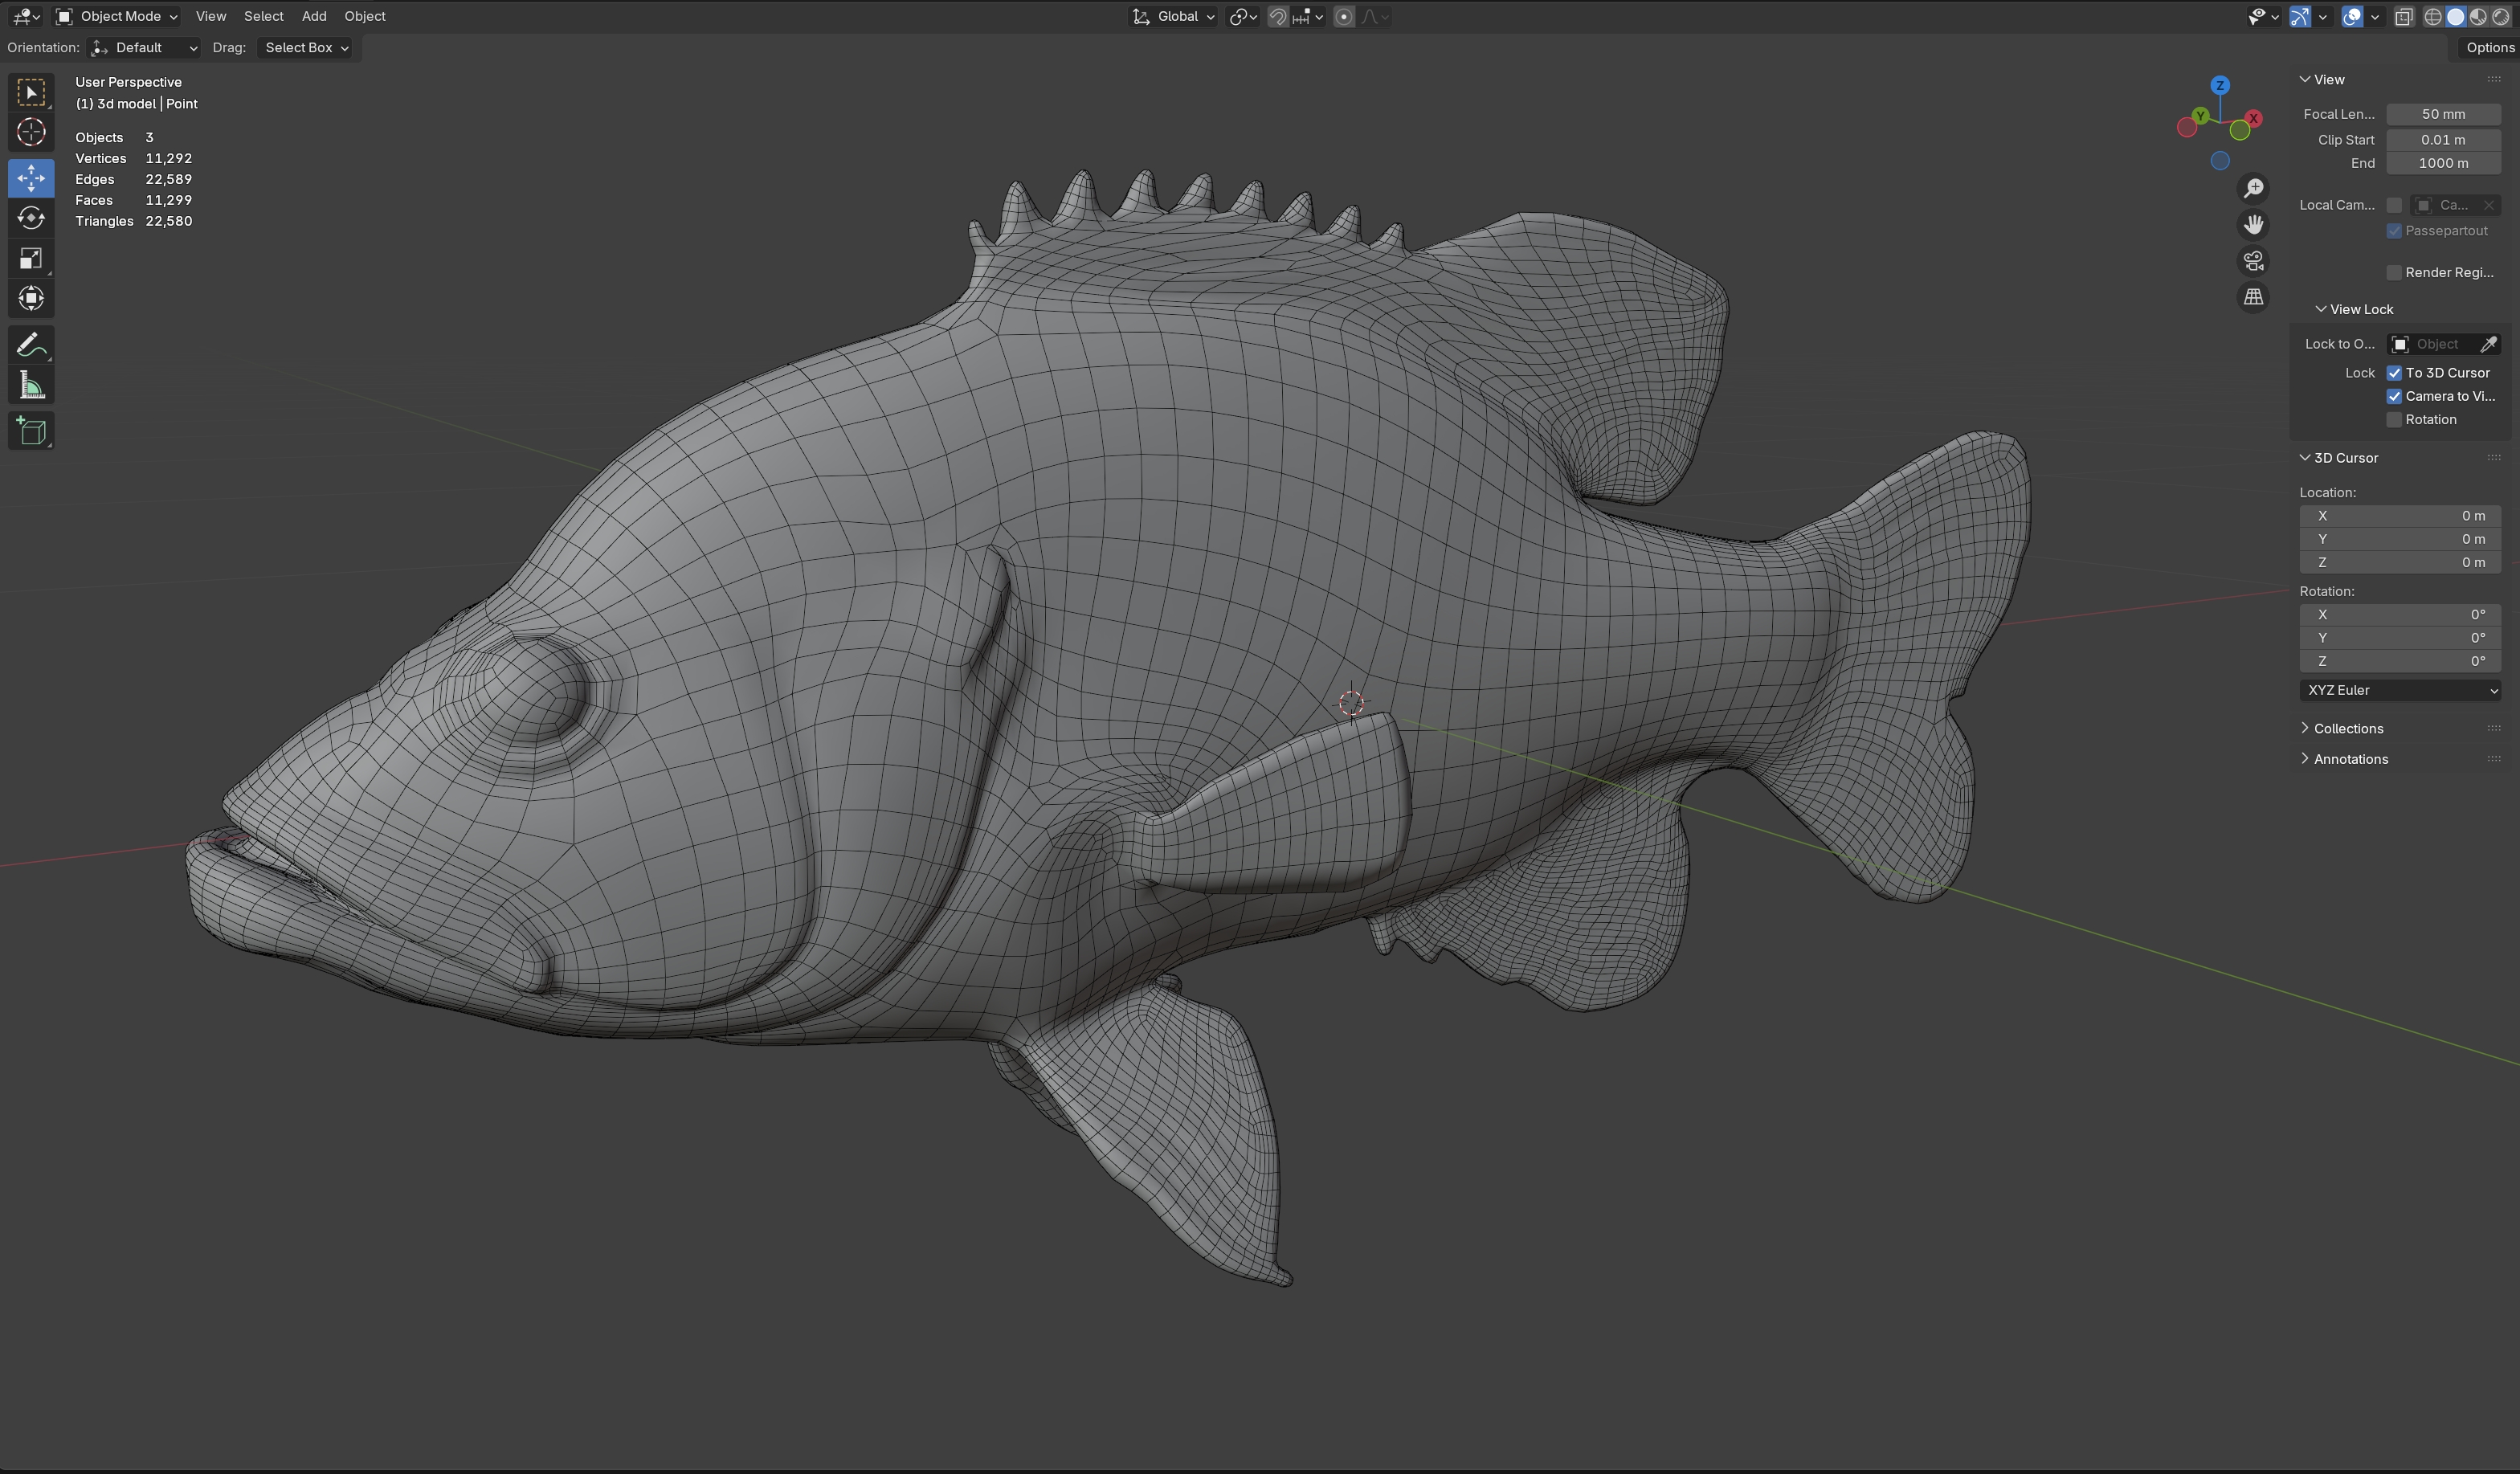Viewport: 2520px width, 1474px height.
Task: Click the Focal Length 50 mm field
Action: (x=2442, y=114)
